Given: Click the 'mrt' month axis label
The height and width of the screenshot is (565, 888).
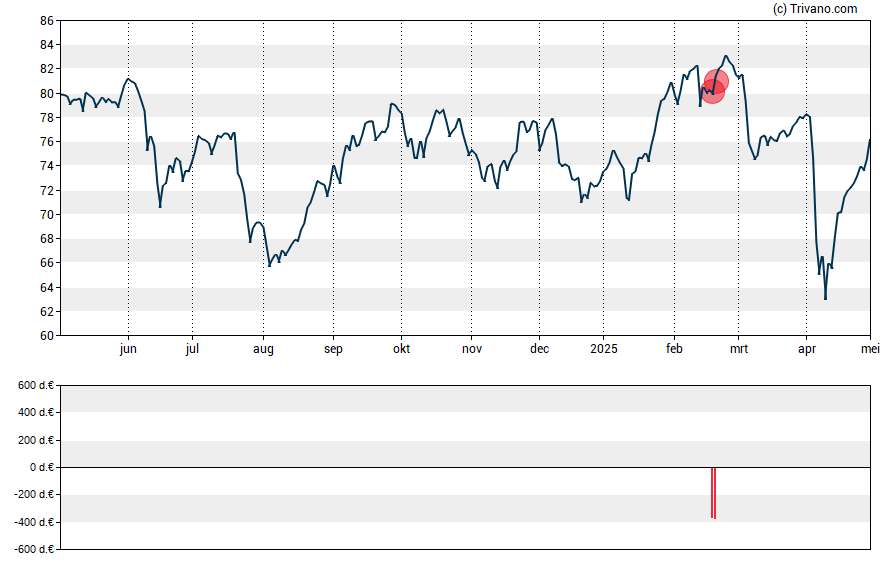Looking at the screenshot, I should [x=738, y=349].
